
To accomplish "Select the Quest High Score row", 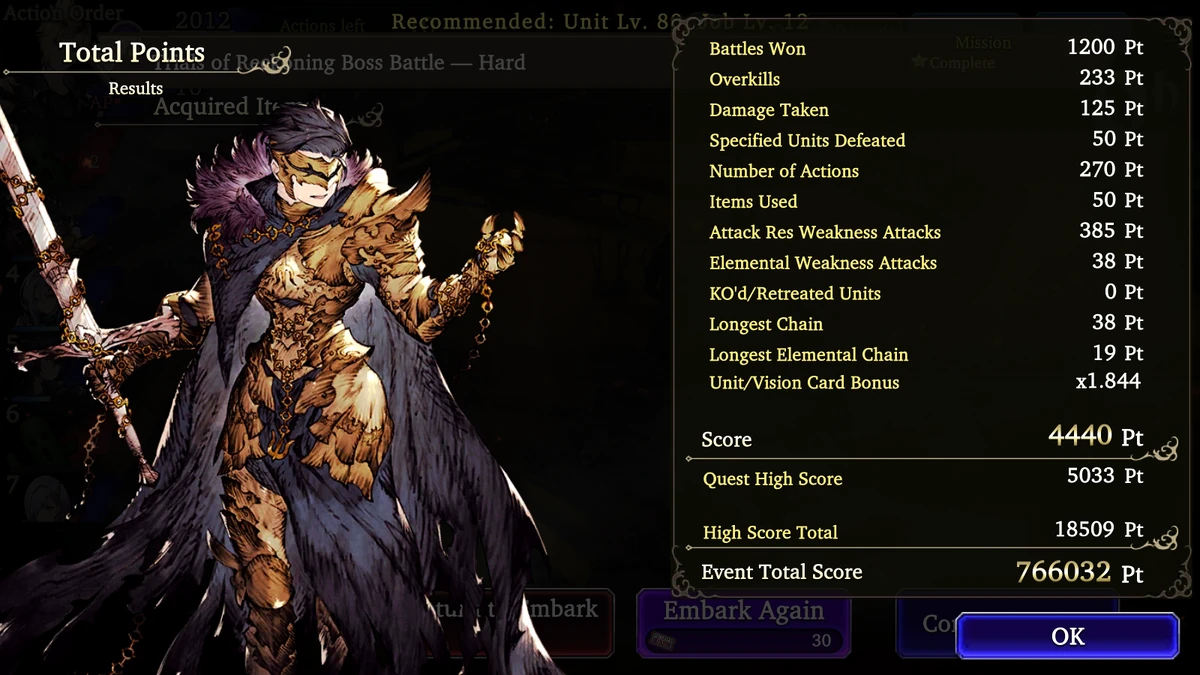I will click(923, 477).
